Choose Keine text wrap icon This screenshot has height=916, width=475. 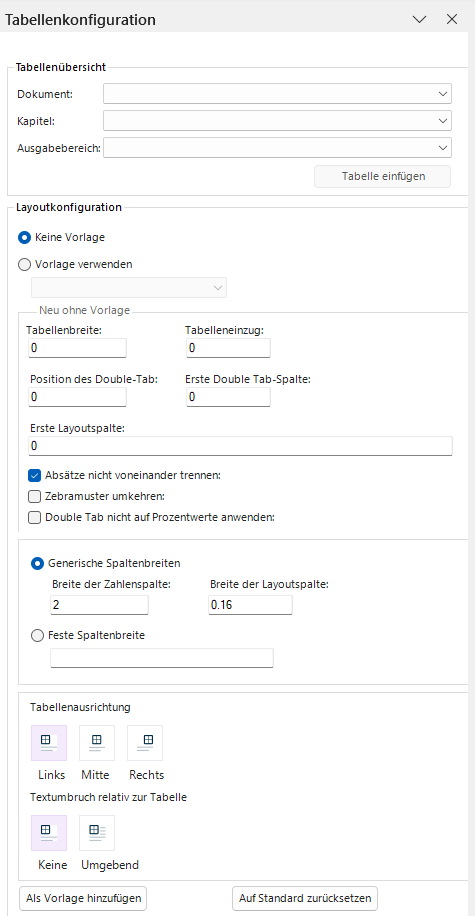49,832
